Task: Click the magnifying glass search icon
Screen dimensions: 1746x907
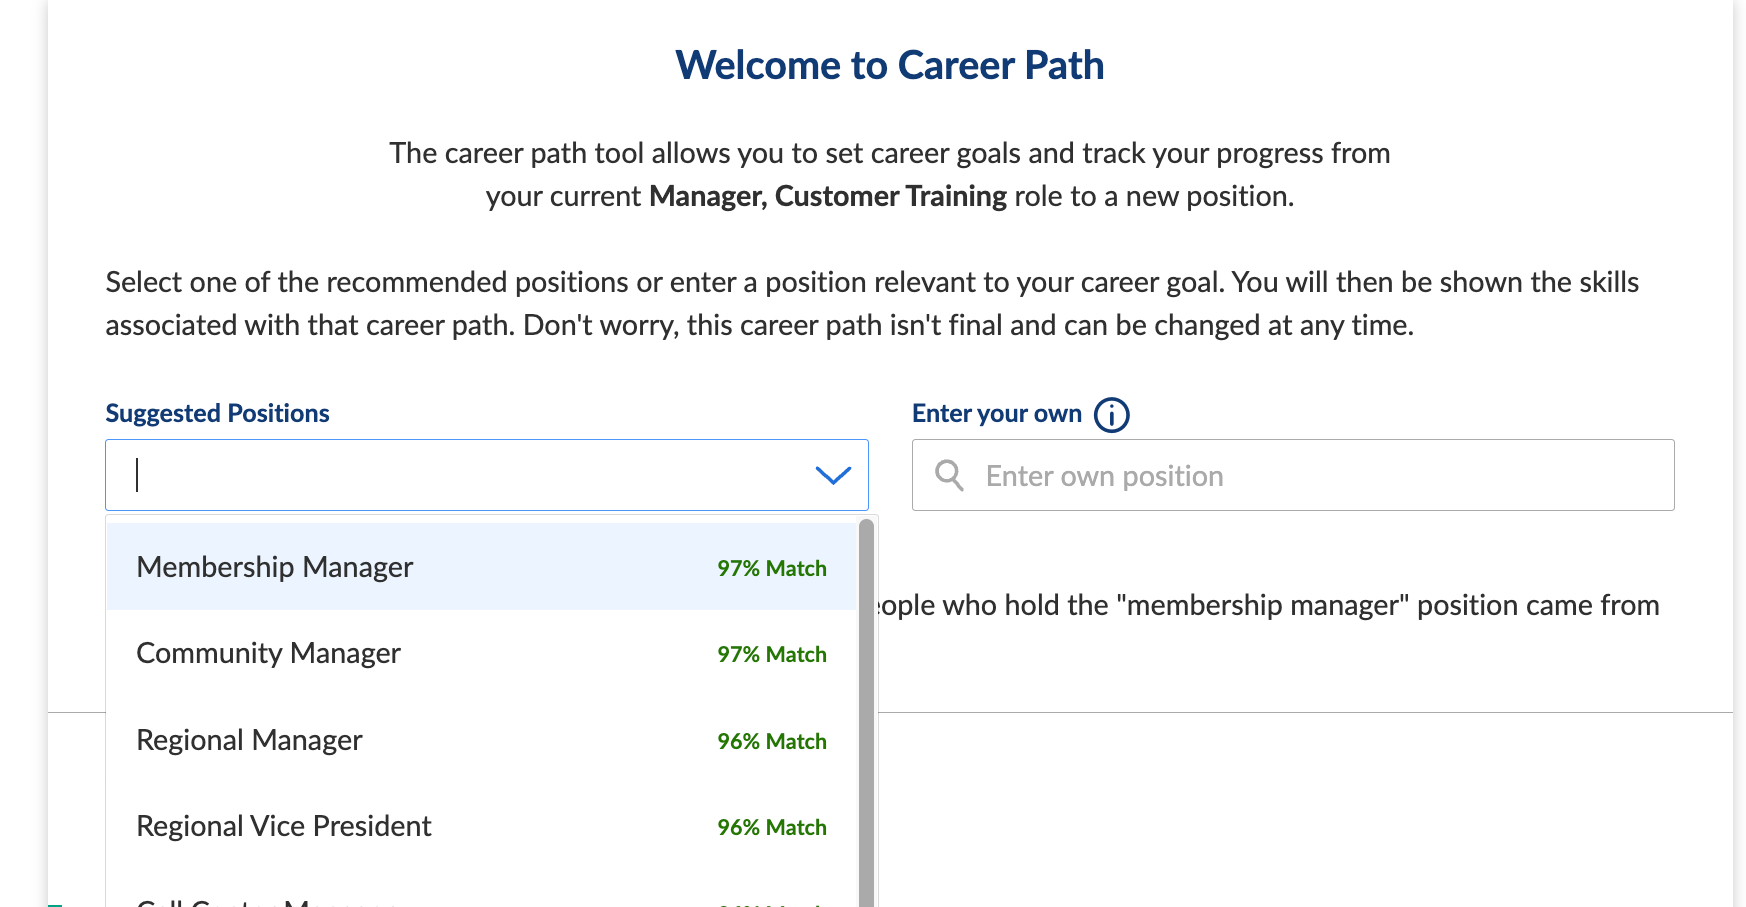Action: [949, 476]
